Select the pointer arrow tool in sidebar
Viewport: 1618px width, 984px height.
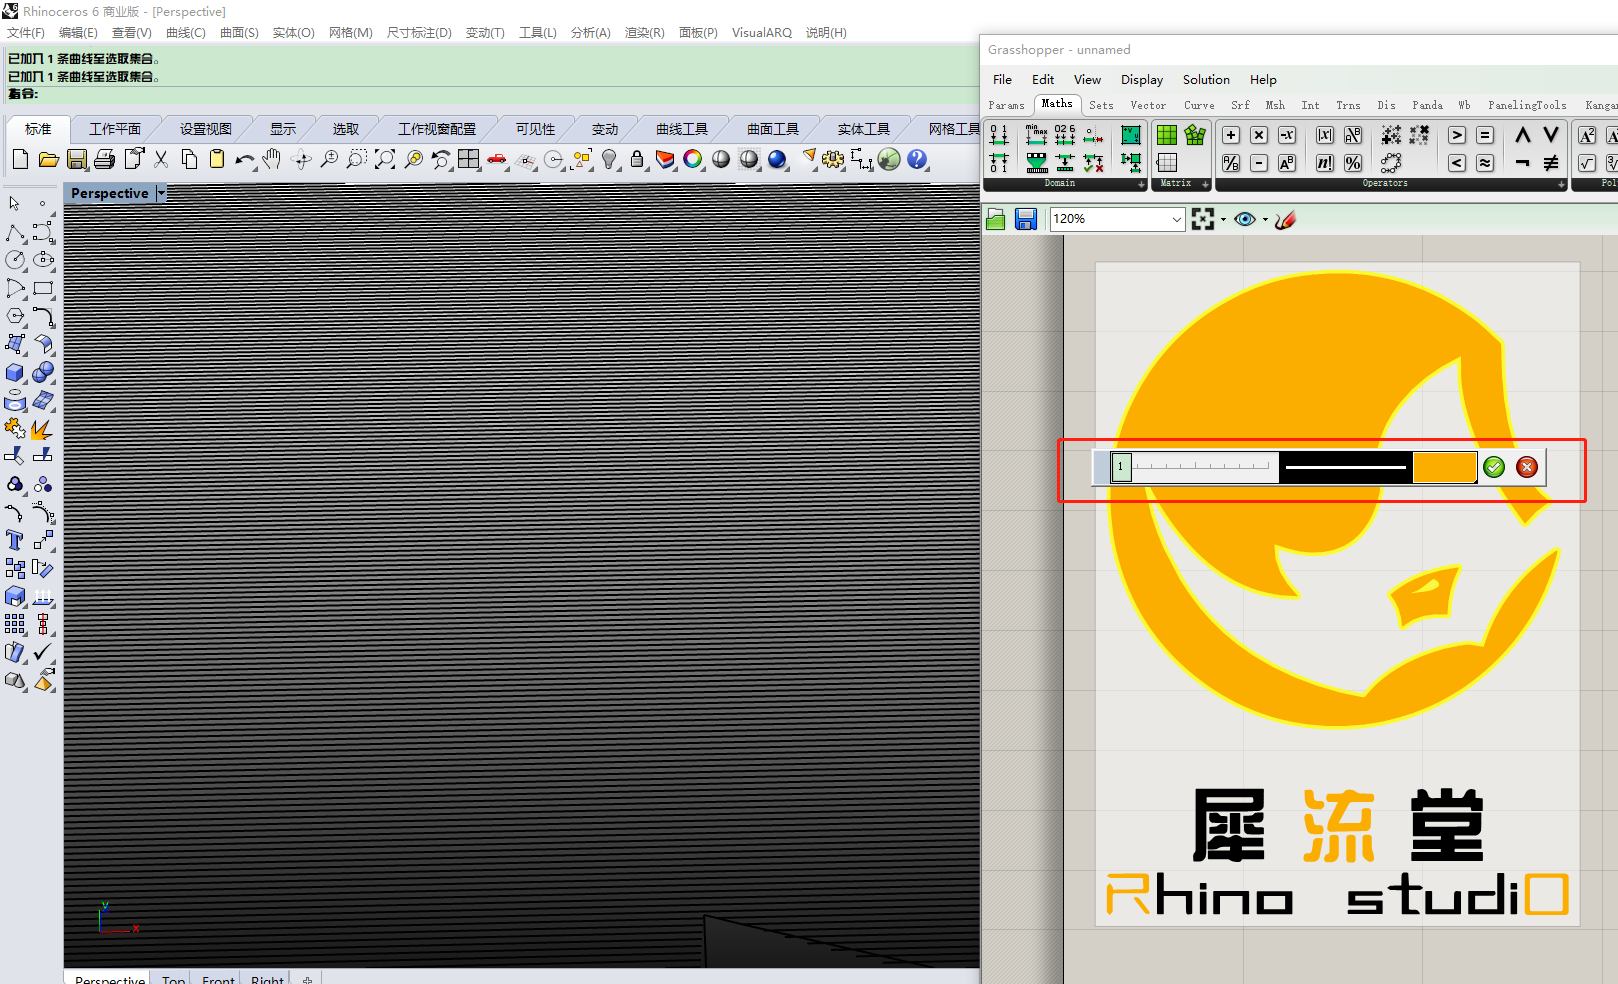[15, 204]
